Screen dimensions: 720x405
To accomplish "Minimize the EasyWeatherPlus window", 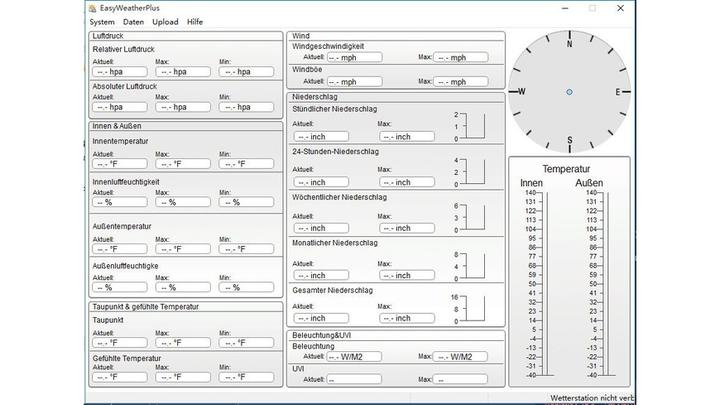I will click(x=565, y=8).
